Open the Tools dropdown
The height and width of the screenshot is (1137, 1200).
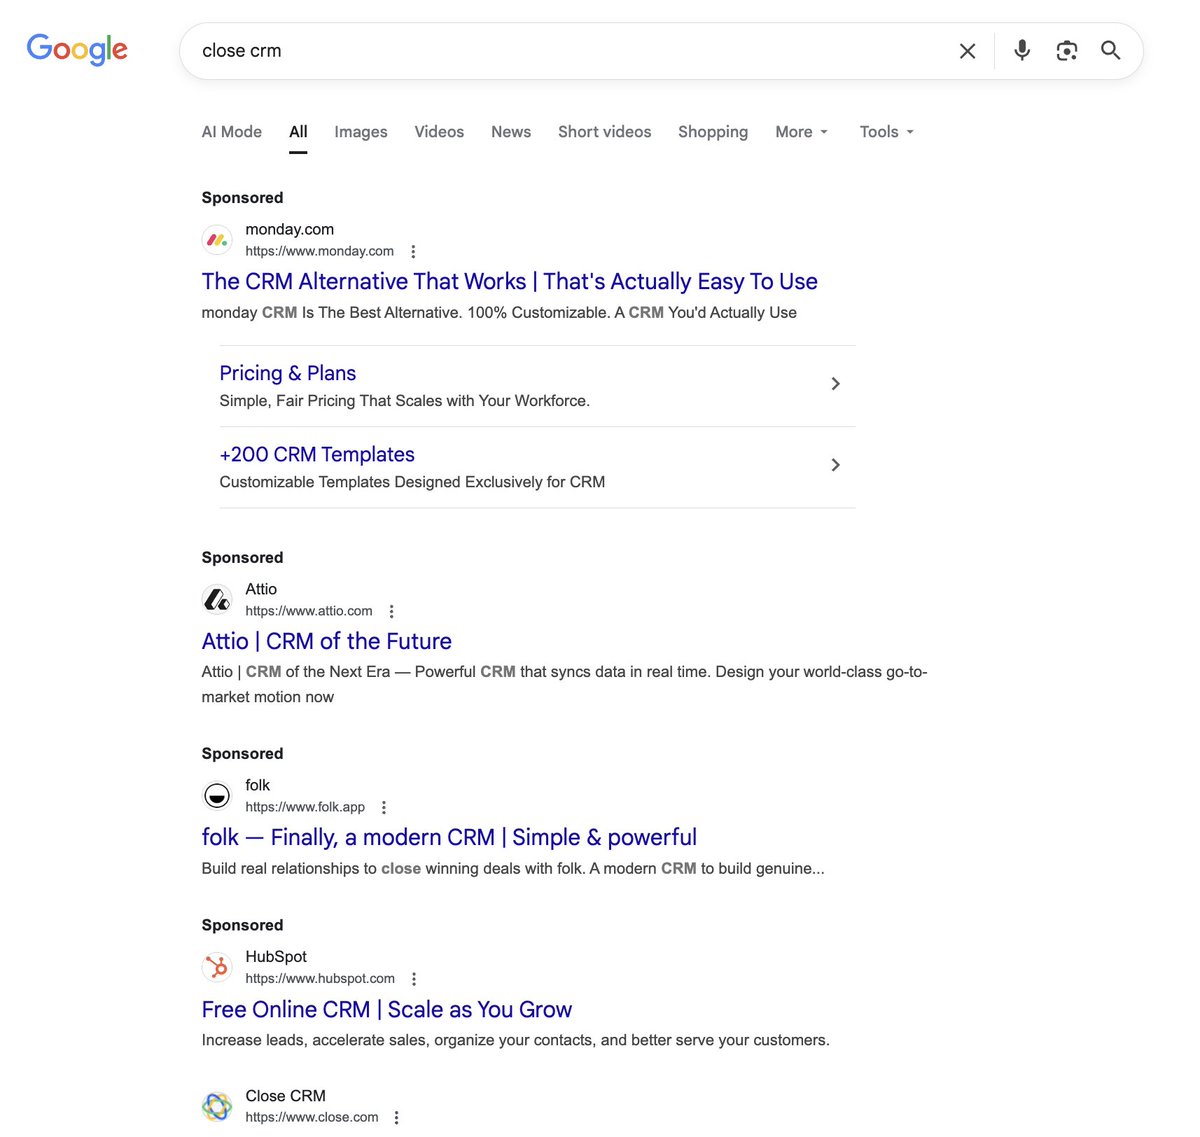coord(887,132)
